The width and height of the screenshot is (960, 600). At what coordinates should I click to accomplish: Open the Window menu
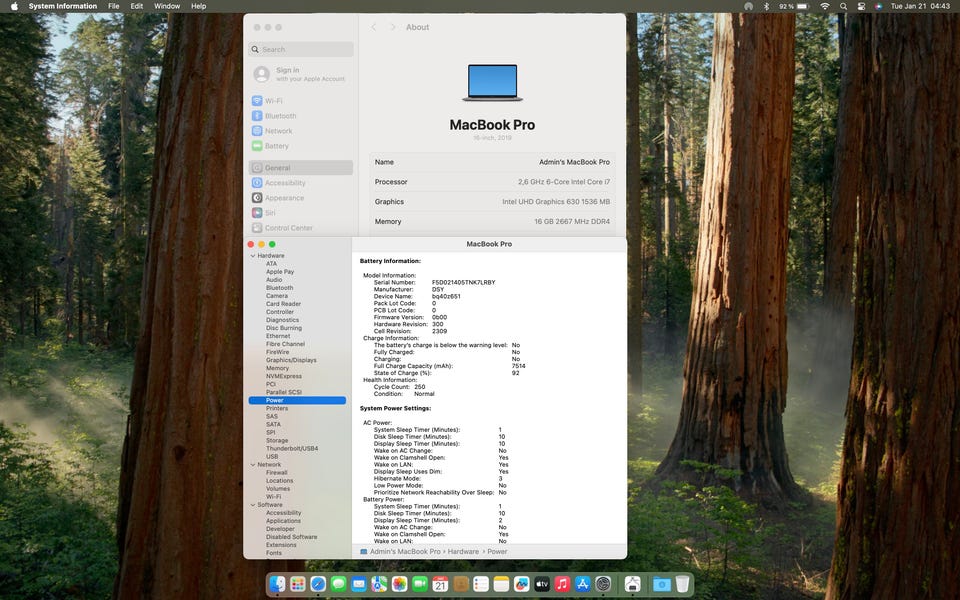[167, 6]
